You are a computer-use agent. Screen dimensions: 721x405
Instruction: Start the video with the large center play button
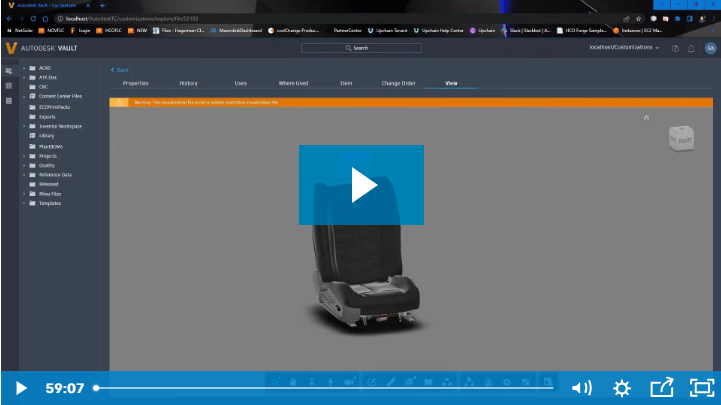(x=361, y=185)
